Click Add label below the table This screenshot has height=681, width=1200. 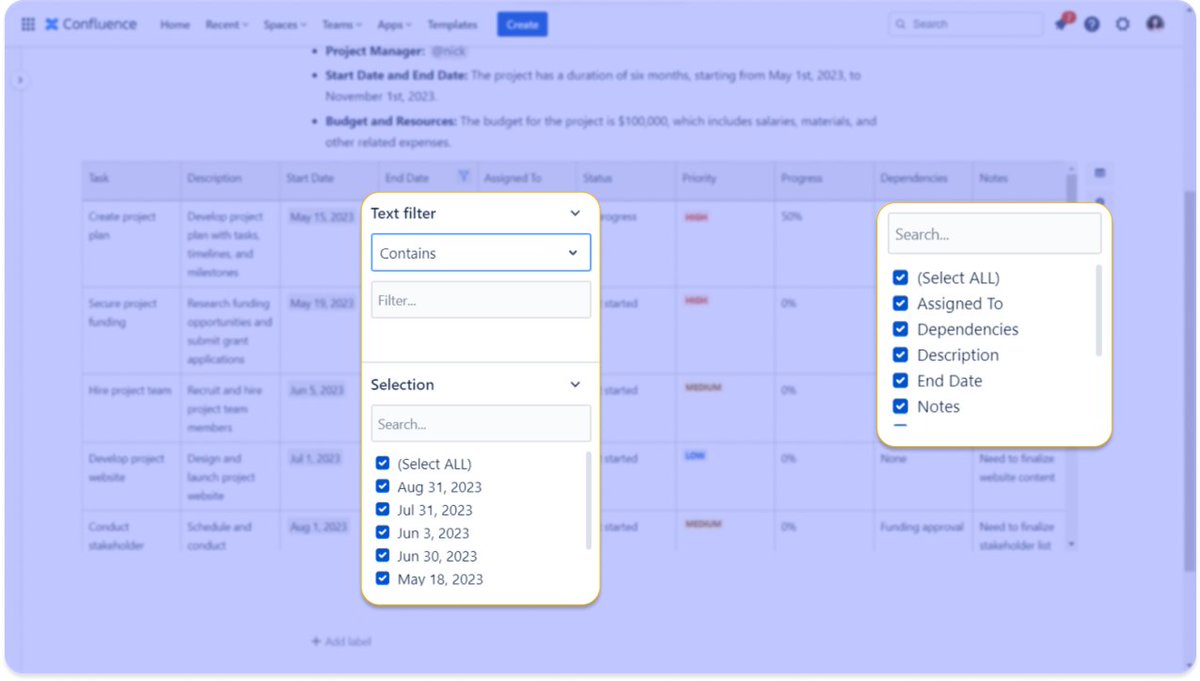(x=341, y=641)
